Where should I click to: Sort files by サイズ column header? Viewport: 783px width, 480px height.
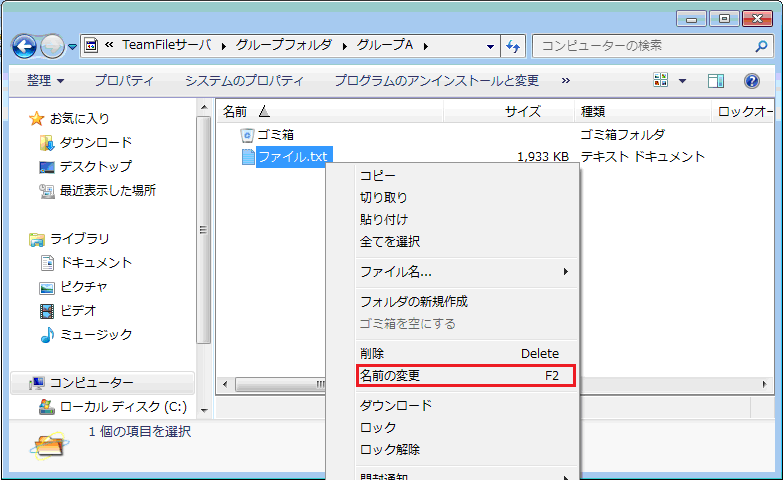(522, 111)
